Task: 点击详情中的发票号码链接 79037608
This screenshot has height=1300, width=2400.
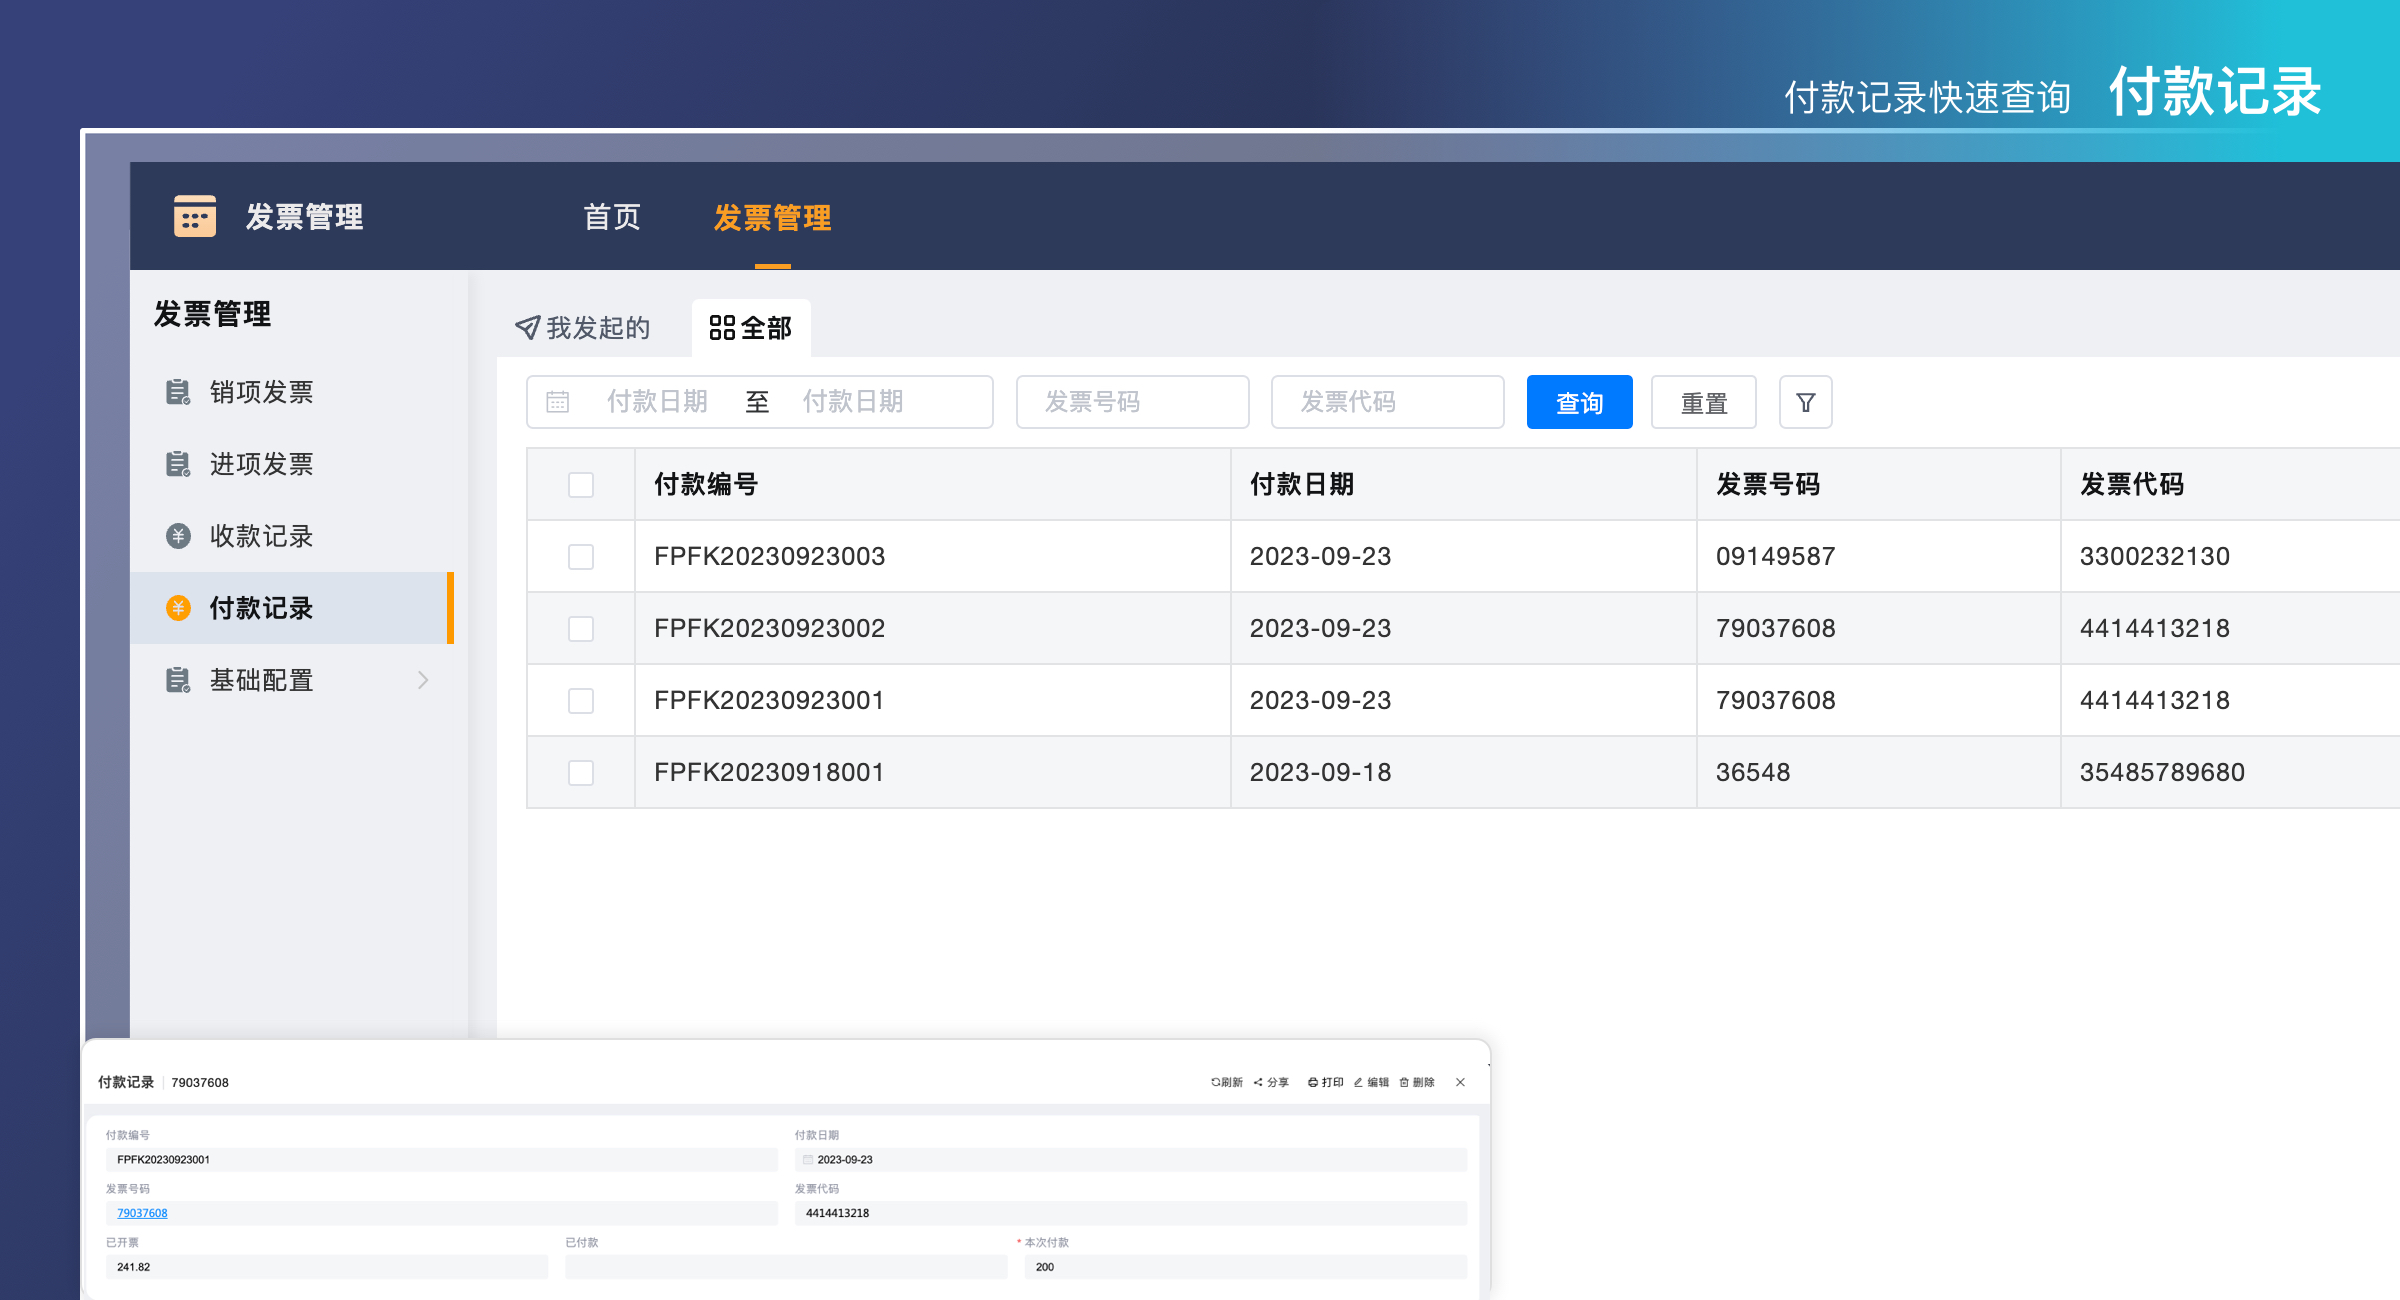Action: [141, 1212]
